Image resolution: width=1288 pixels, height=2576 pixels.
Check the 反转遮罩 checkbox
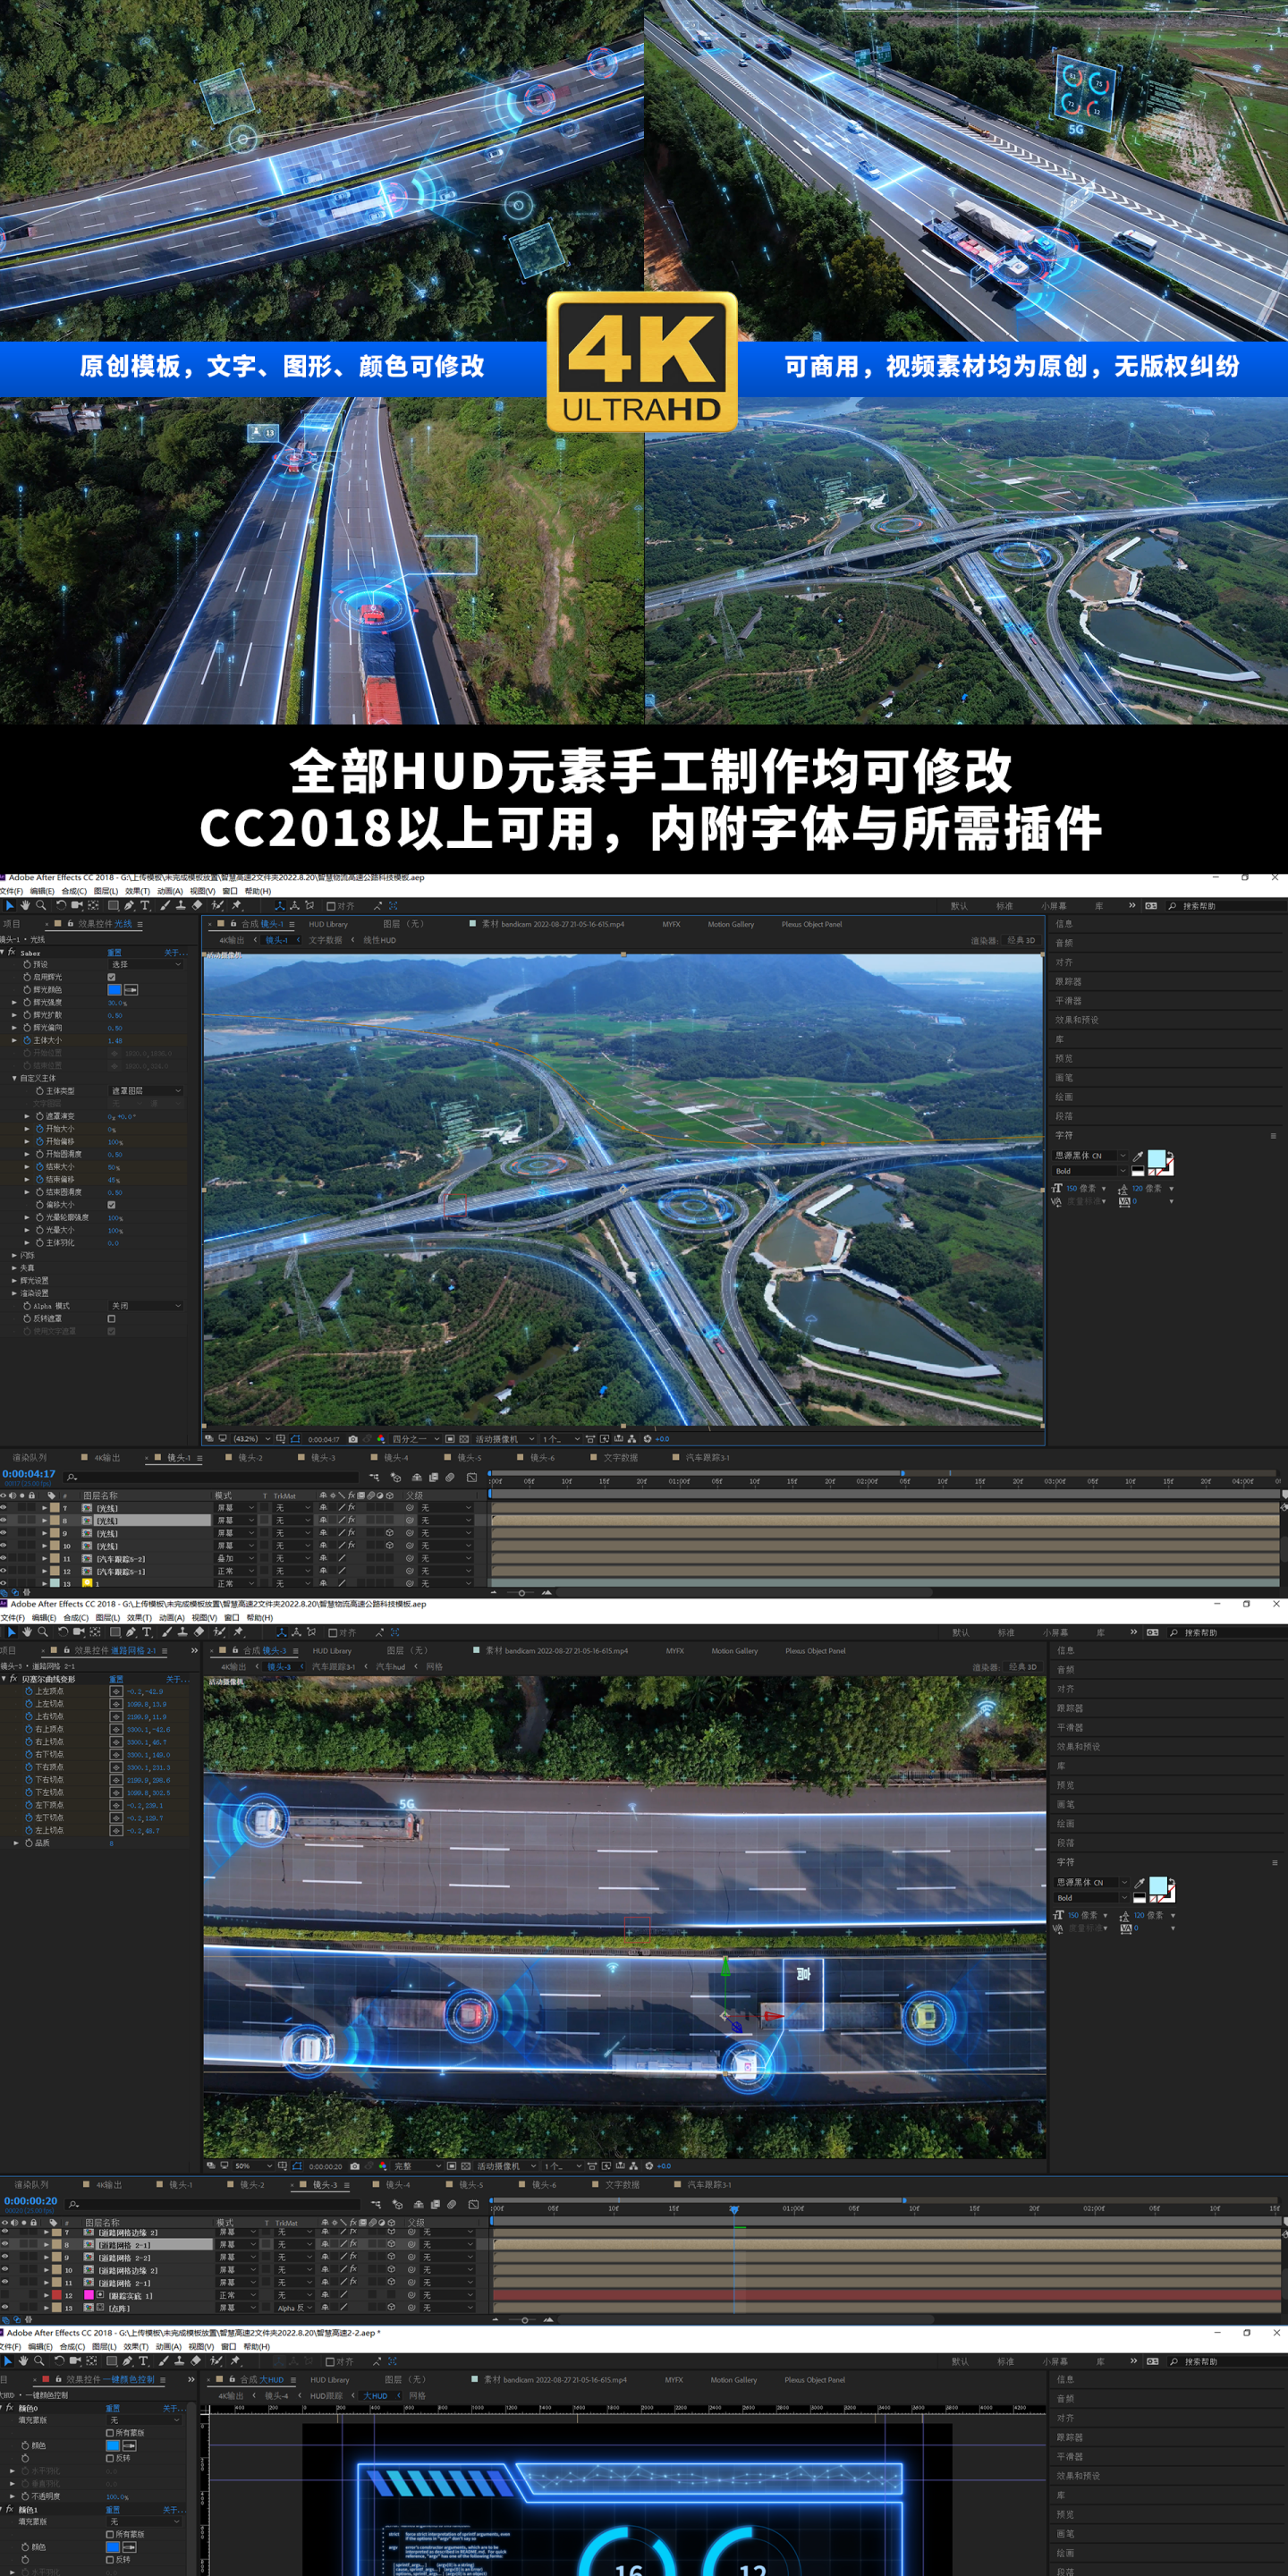tap(111, 1319)
